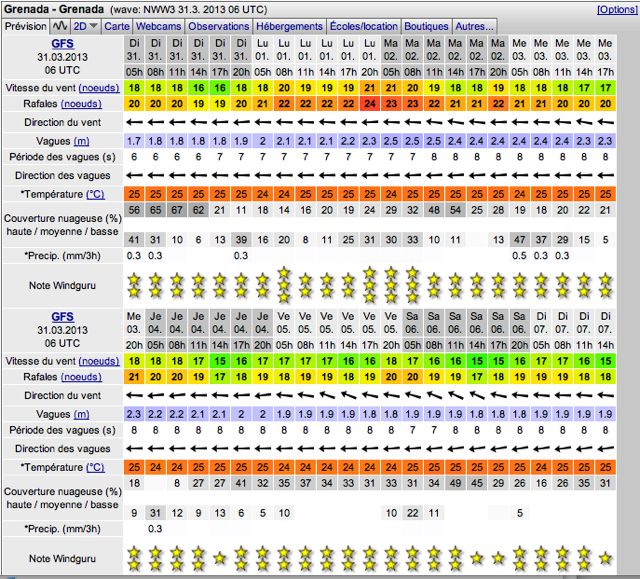Click the graph view wave icon
The width and height of the screenshot is (640, 579).
(x=59, y=25)
